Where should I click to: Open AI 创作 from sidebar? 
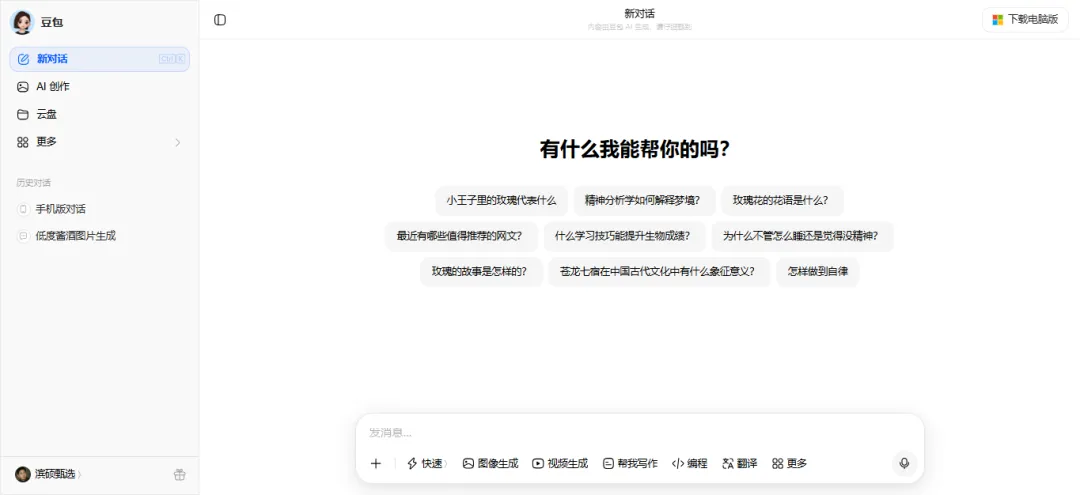pyautogui.click(x=99, y=87)
